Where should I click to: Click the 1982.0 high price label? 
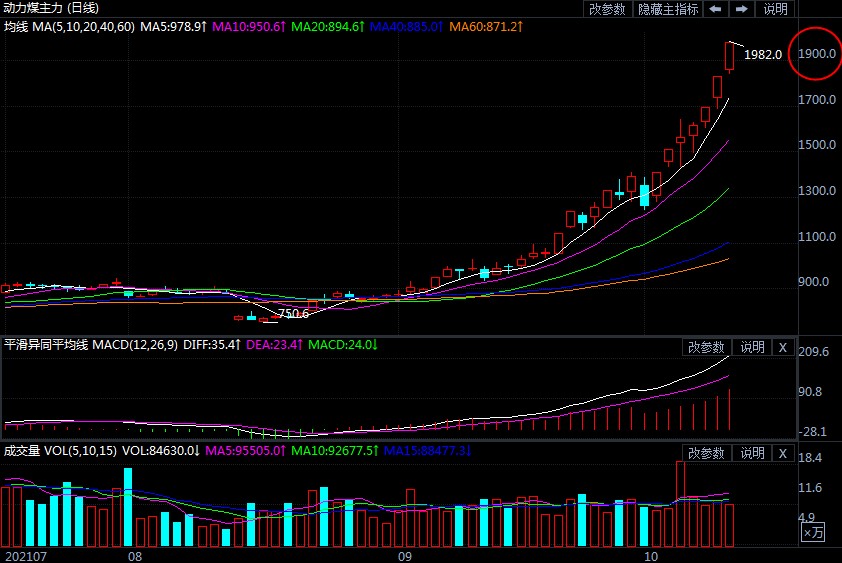pos(764,55)
